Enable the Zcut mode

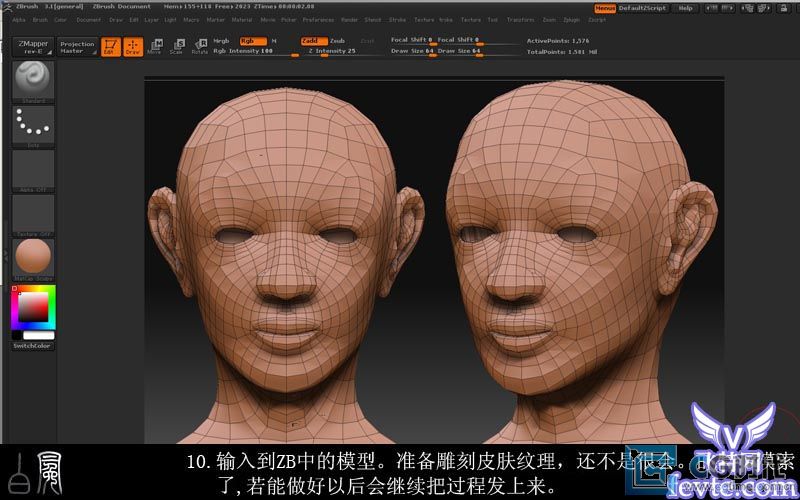tap(367, 41)
